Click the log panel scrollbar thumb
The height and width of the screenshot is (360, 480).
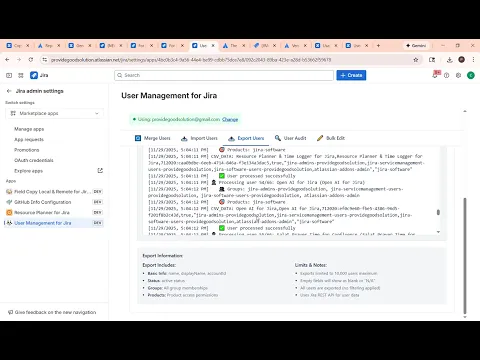point(438,212)
